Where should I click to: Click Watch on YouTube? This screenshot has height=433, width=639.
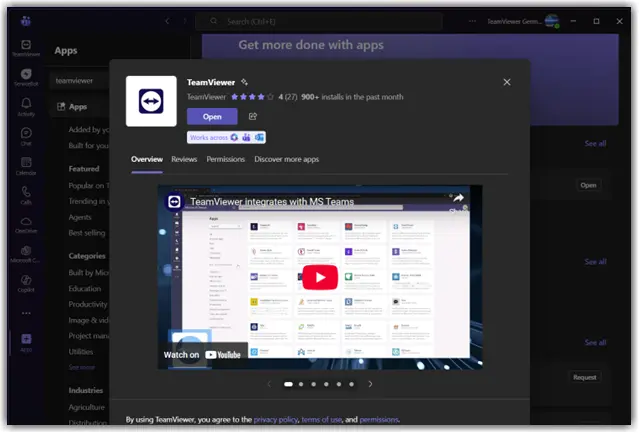[202, 355]
